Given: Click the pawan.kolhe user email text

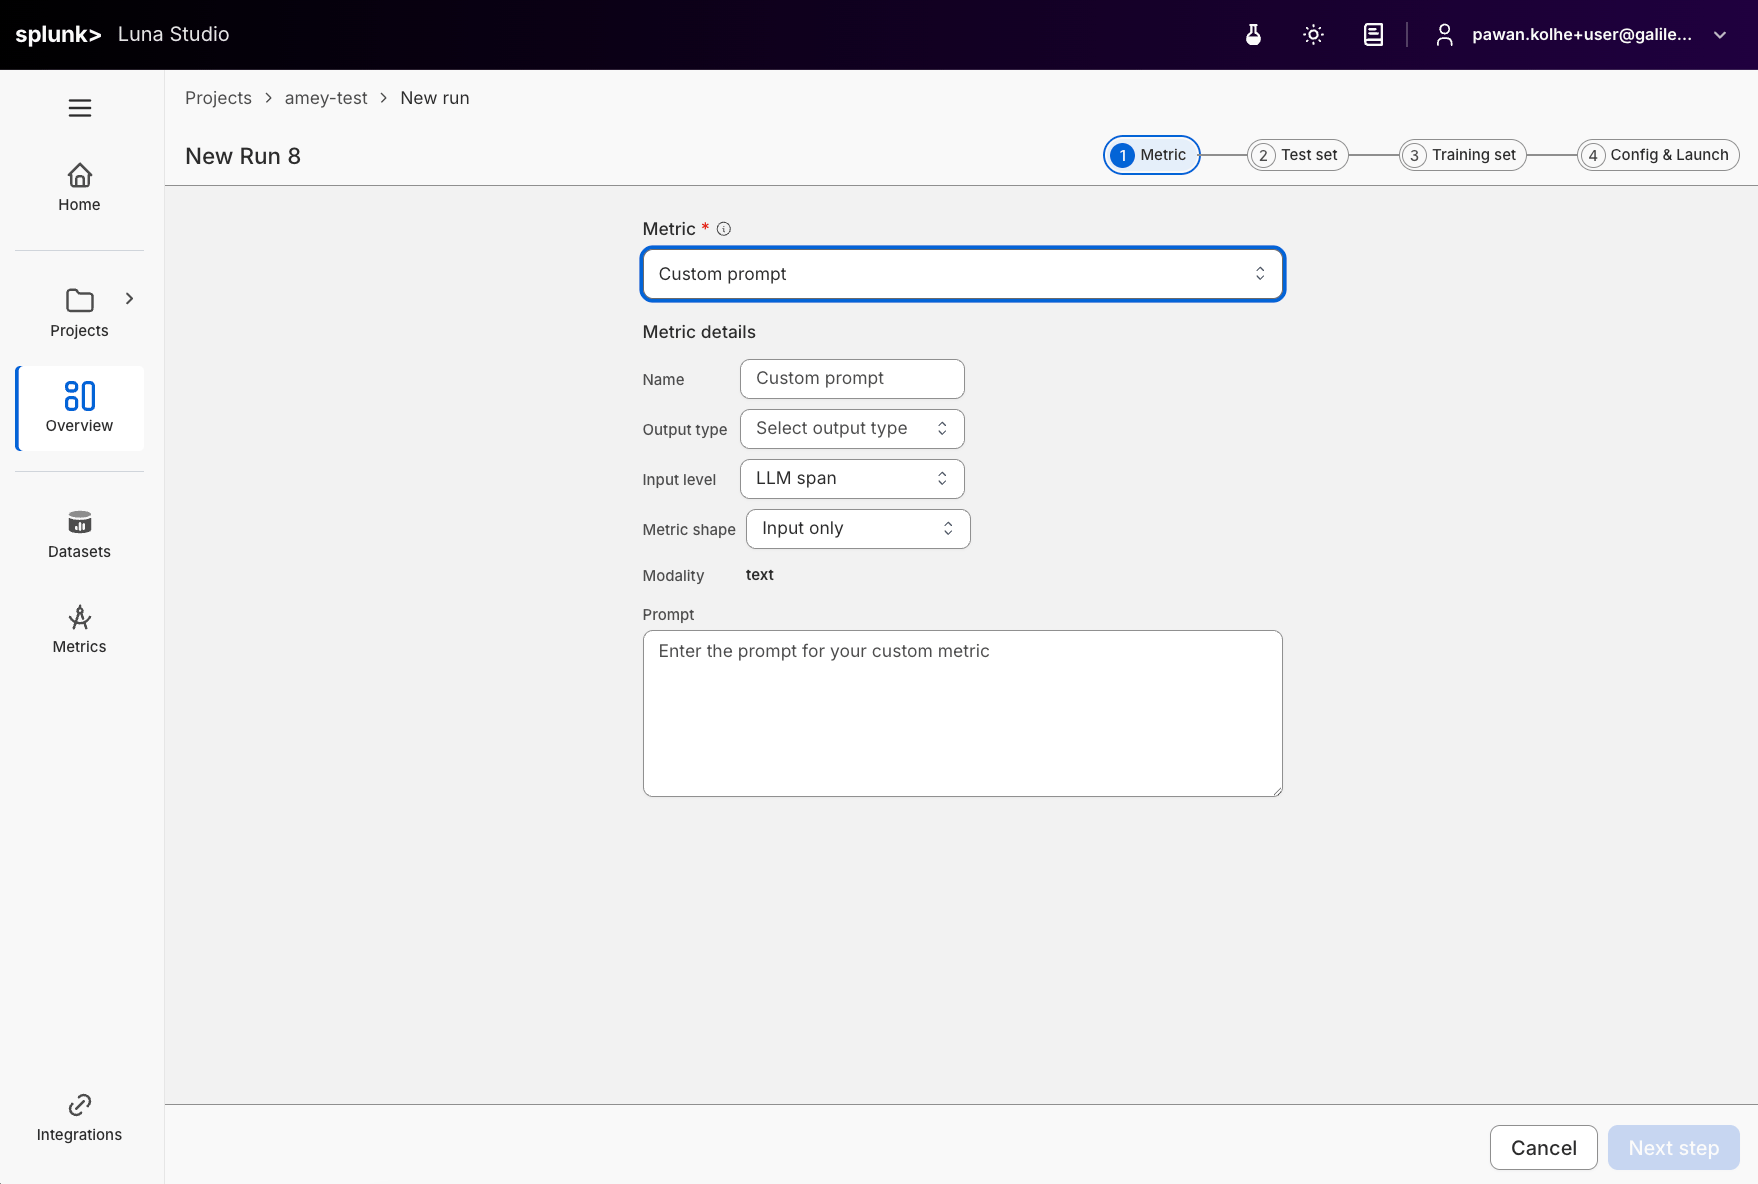Looking at the screenshot, I should point(1582,35).
